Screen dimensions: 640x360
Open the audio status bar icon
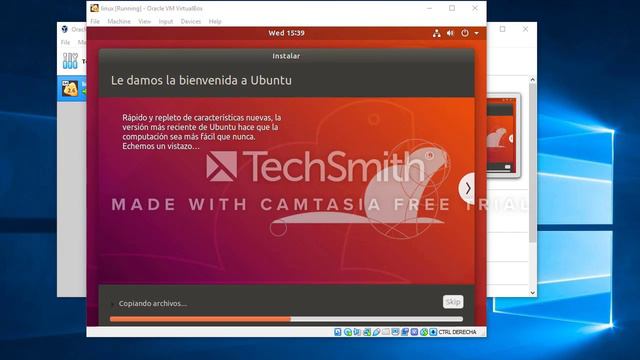[357, 332]
